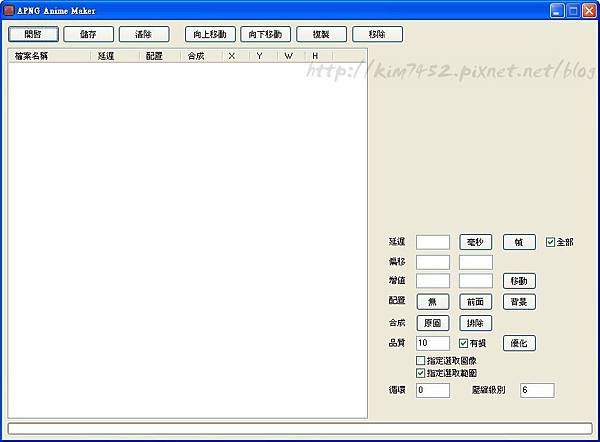600x442 pixels.
Task: Click the 開啟 (Open) button
Action: tap(33, 34)
